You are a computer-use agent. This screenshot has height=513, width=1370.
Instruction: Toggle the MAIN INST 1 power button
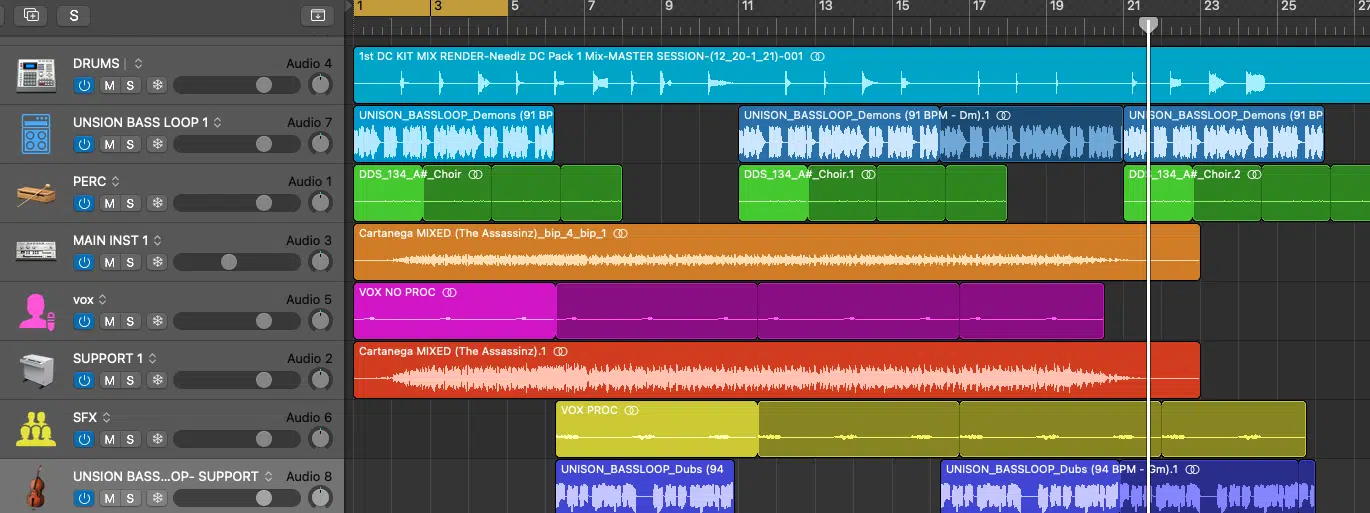coord(84,262)
